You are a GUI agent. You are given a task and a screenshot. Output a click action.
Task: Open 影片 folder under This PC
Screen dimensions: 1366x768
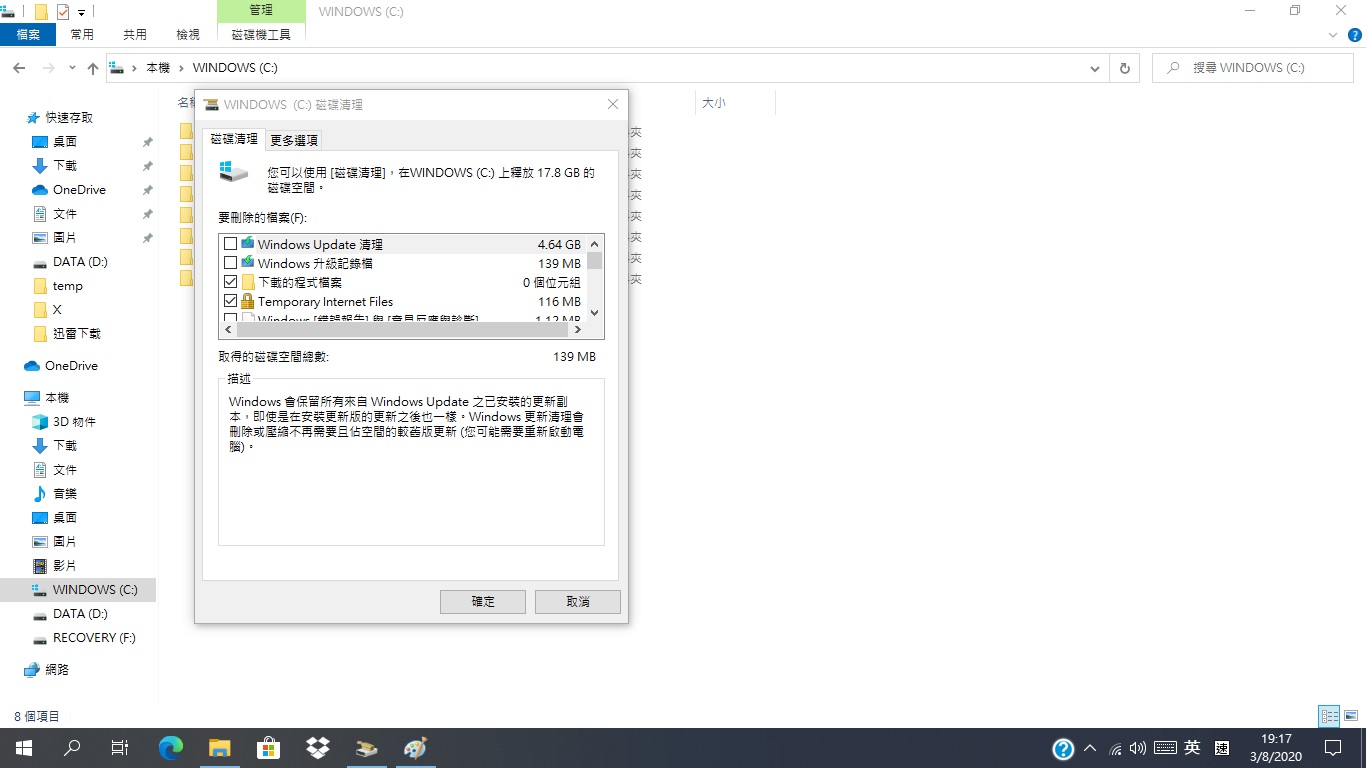coord(65,565)
